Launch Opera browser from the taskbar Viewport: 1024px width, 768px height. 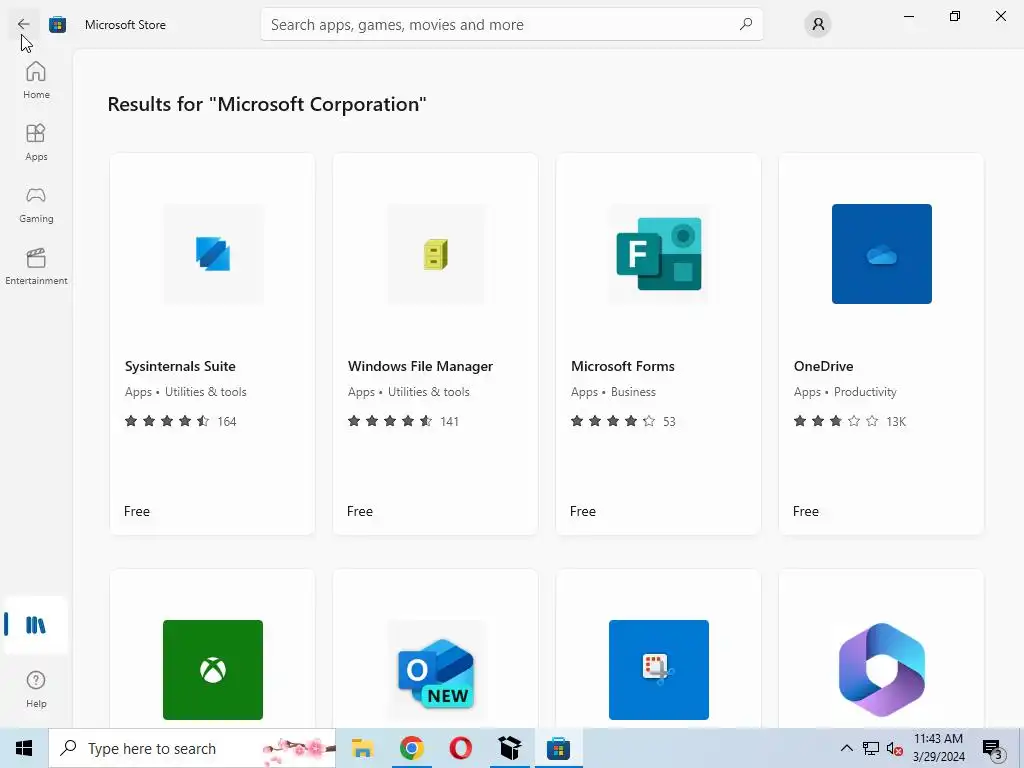460,748
